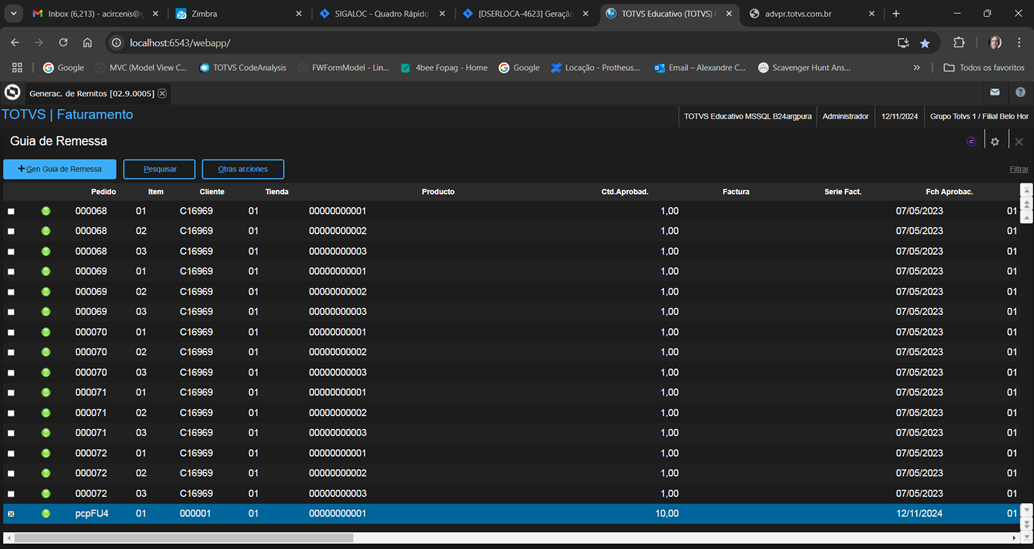This screenshot has height=549, width=1034.
Task: Open the help question mark icon
Action: [1020, 92]
